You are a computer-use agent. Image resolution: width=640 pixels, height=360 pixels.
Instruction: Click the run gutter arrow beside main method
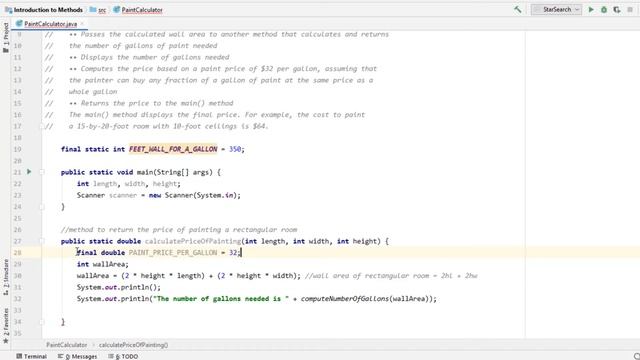tap(29, 172)
